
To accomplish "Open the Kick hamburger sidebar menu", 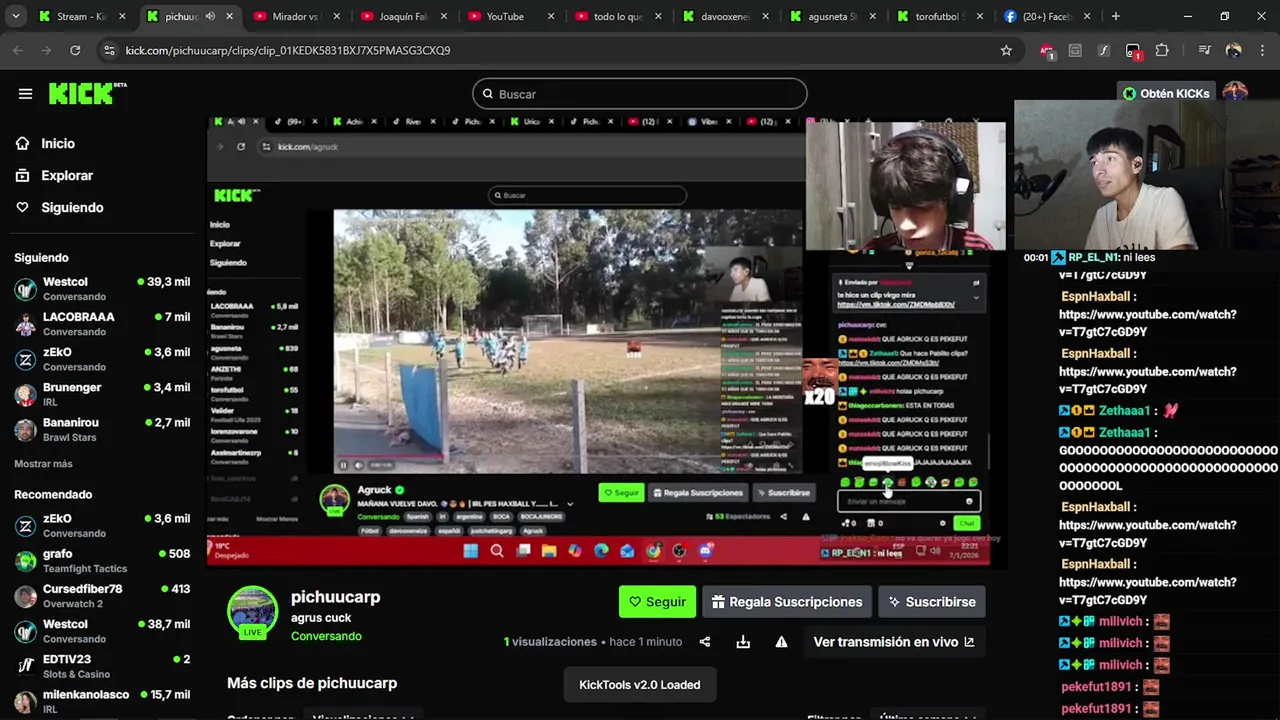I will (x=25, y=94).
